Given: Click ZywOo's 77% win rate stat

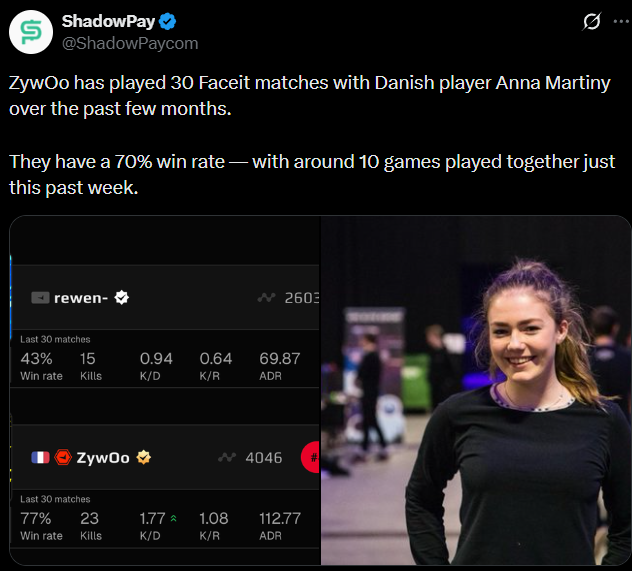Looking at the screenshot, I should pyautogui.click(x=36, y=519).
